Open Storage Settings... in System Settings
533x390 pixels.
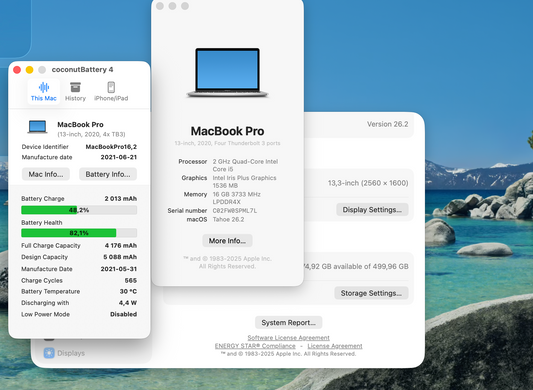pos(371,293)
